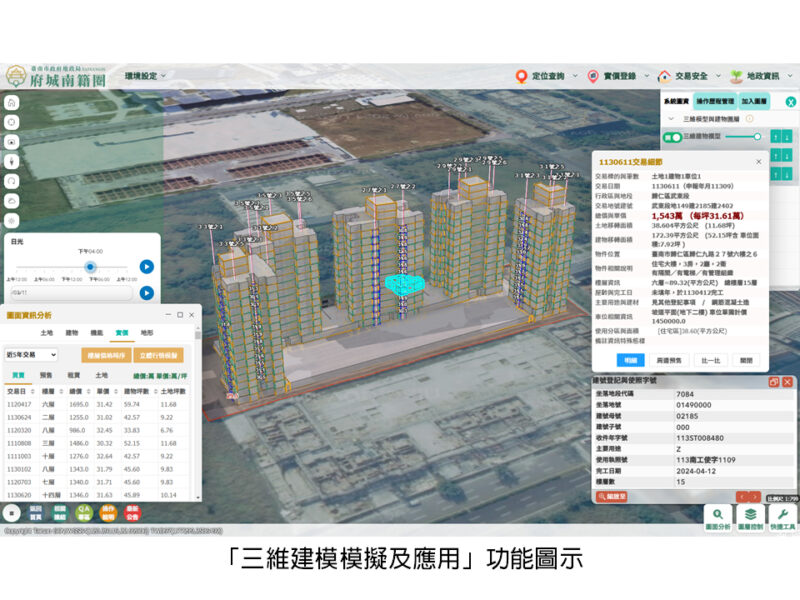Open the 環境設定 dropdown menu
The image size is (800, 600).
pyautogui.click(x=145, y=76)
